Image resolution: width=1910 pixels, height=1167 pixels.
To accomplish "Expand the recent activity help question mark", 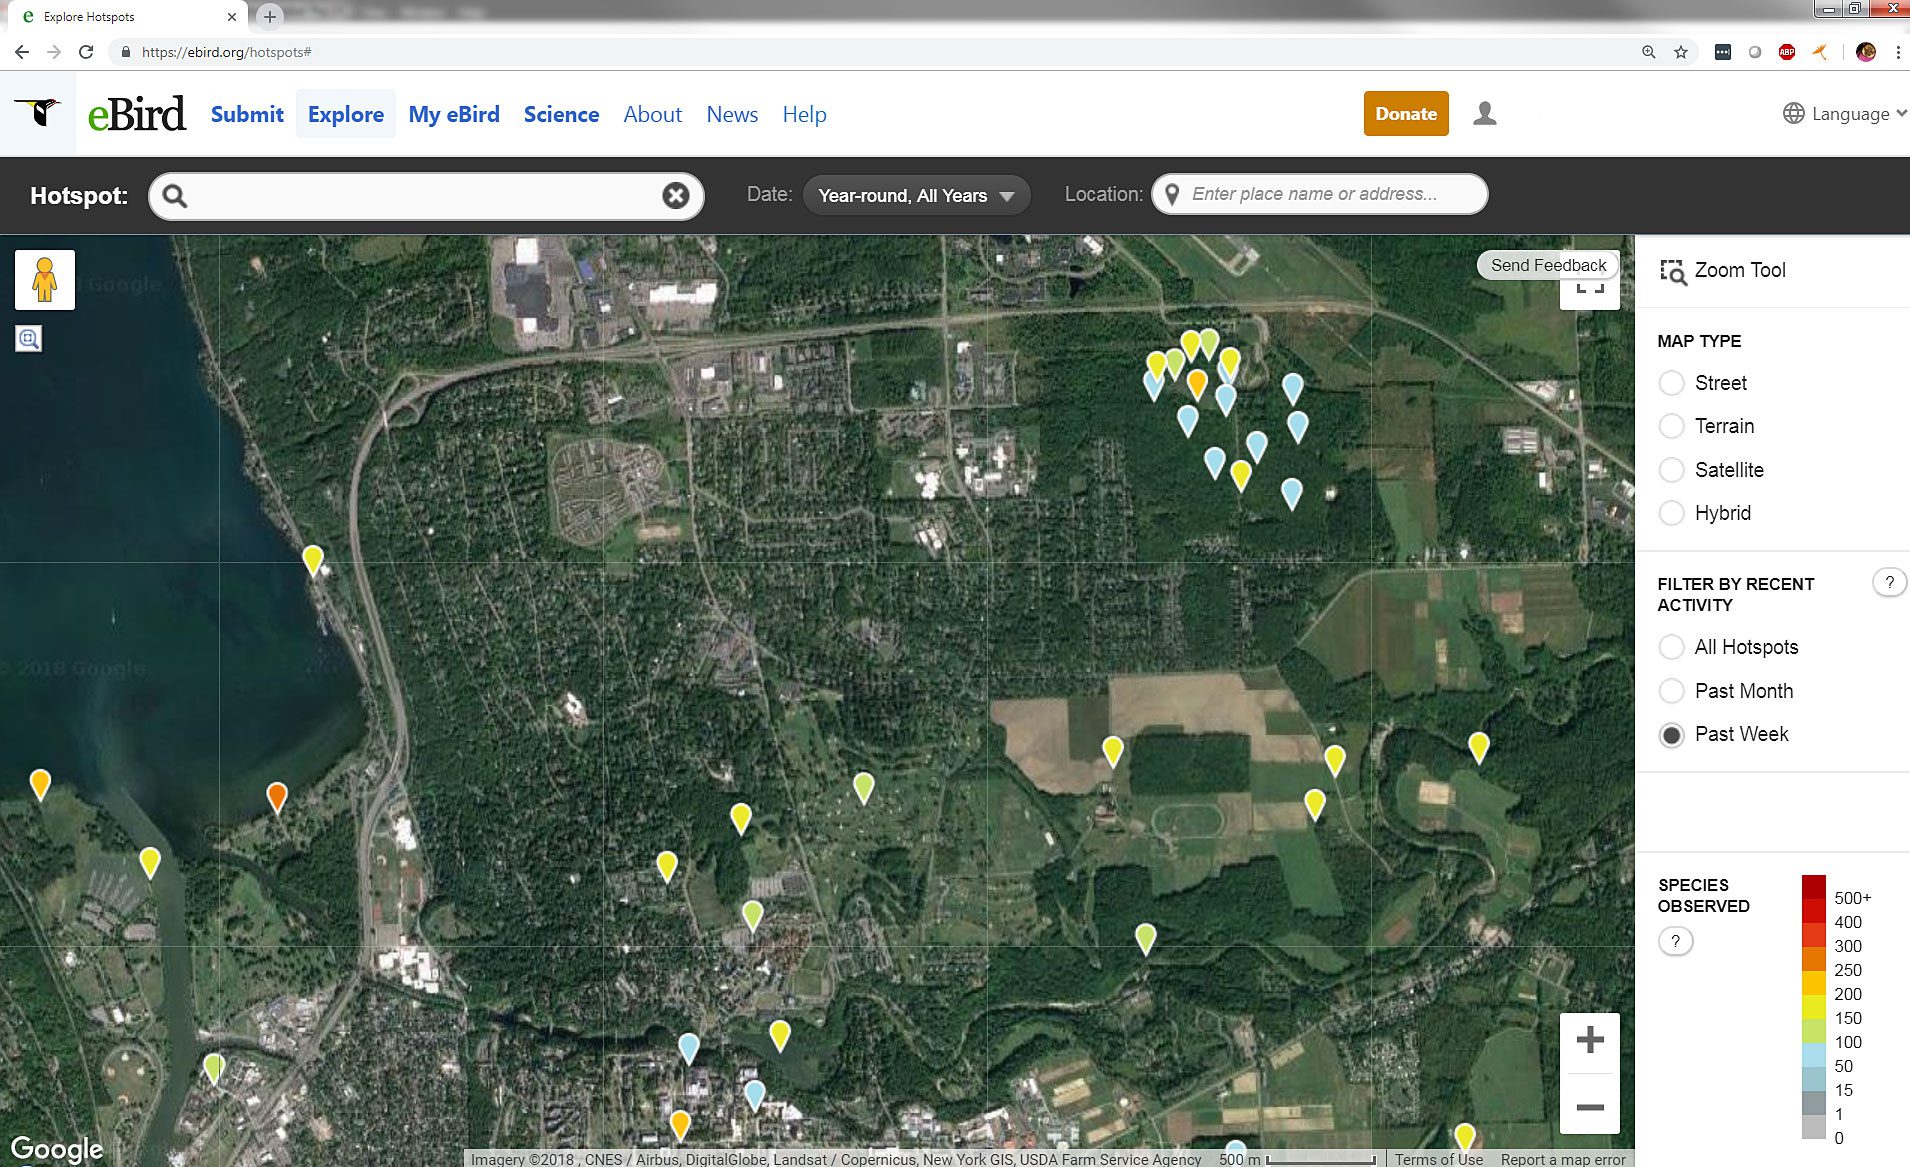I will click(1888, 581).
